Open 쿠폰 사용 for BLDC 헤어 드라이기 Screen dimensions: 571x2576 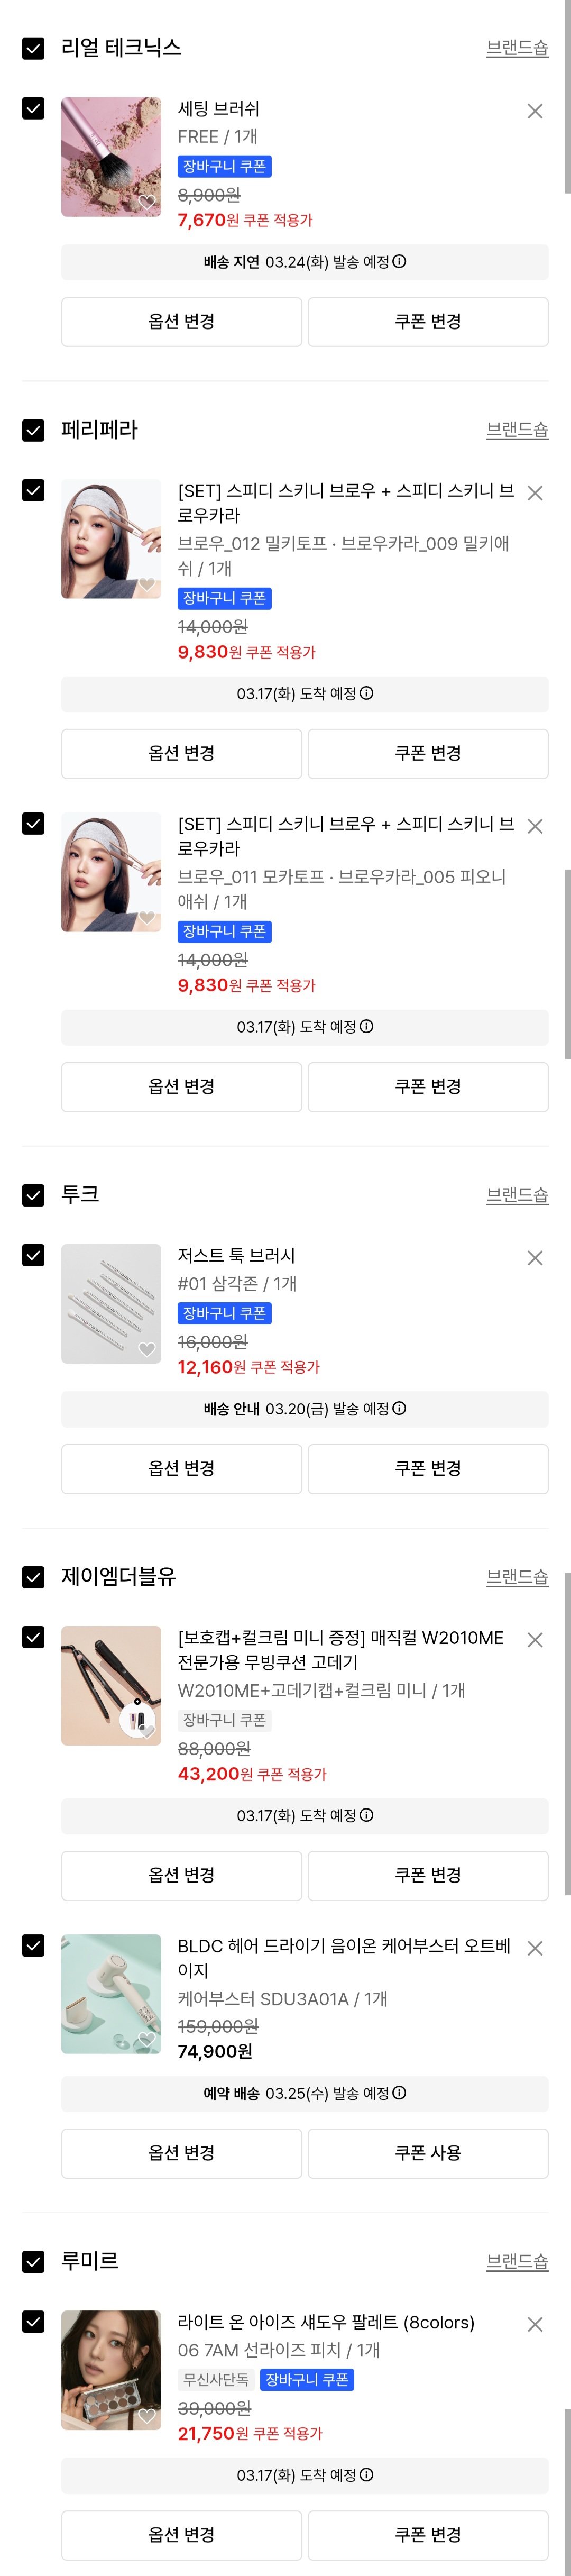[427, 2153]
